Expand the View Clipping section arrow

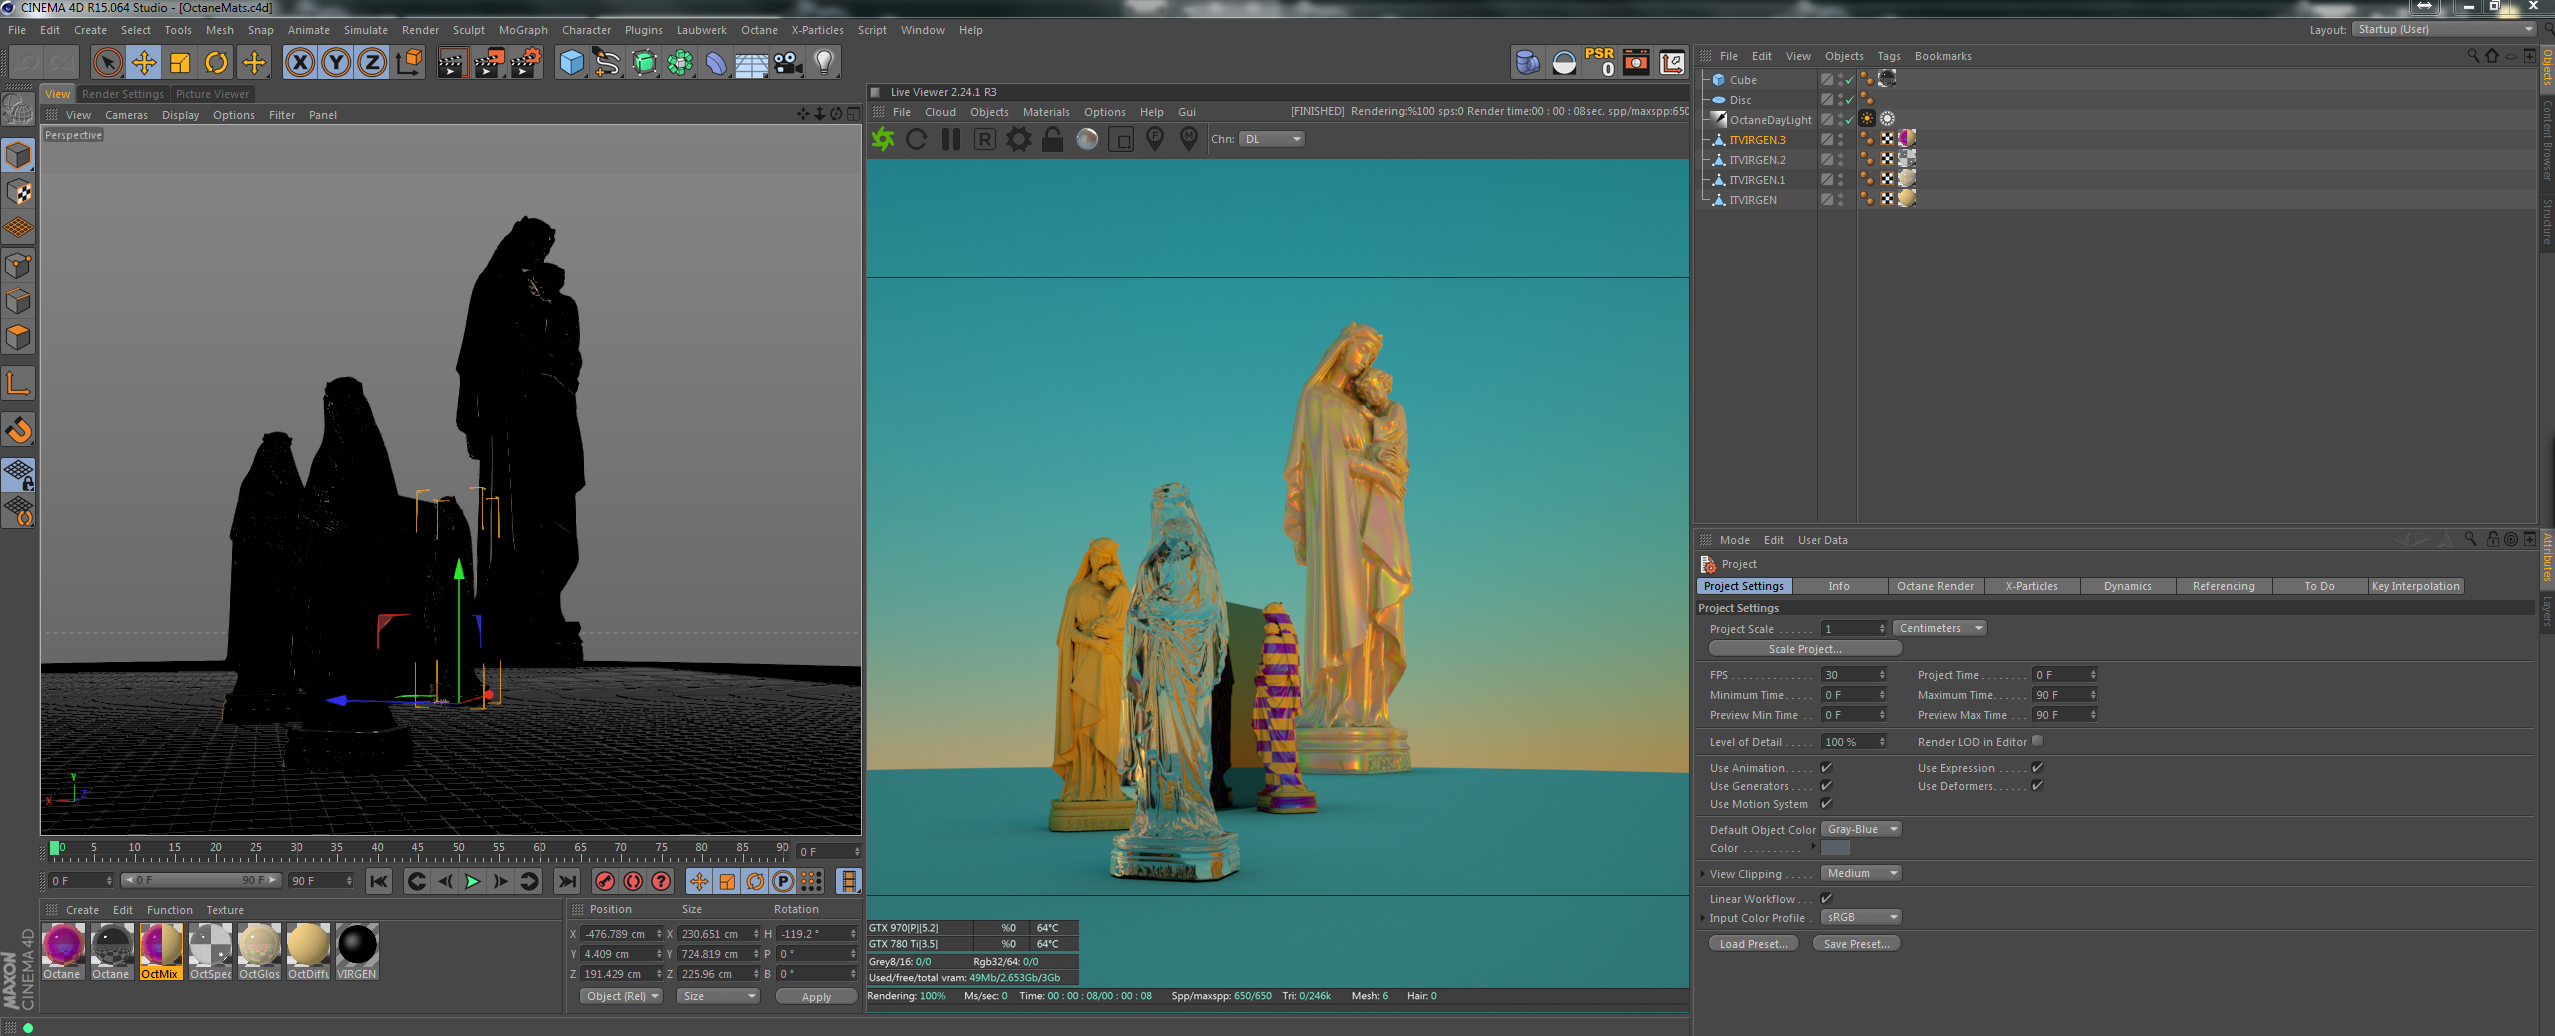click(x=1703, y=874)
